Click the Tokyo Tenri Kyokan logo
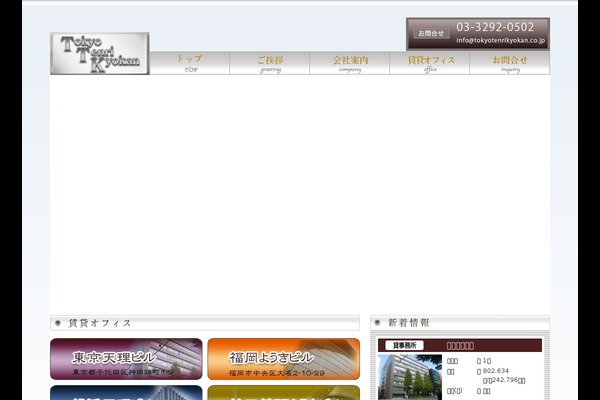 [x=99, y=54]
